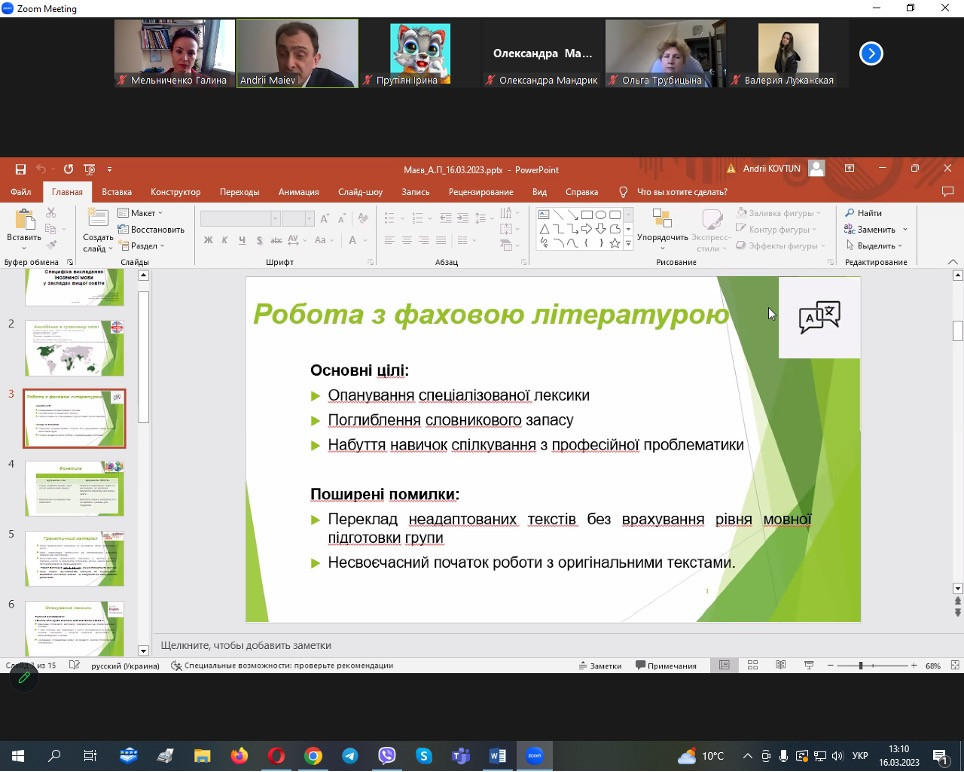Click the Вставить (Paste) clipboard icon
964x772 pixels.
(23, 221)
